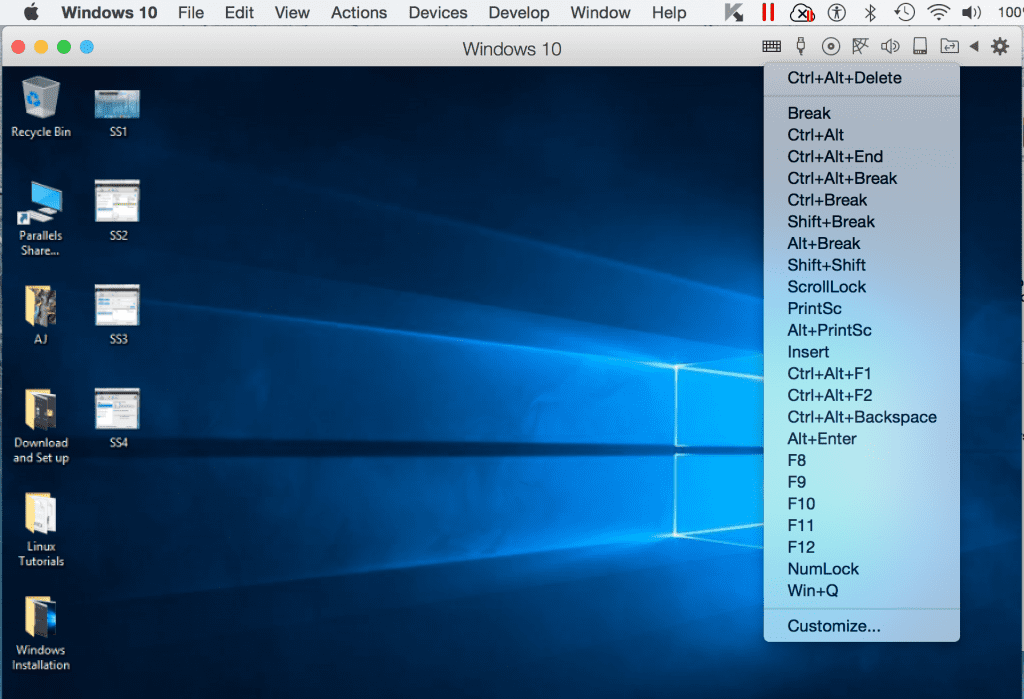Open the USB devices toolbar icon

801,45
